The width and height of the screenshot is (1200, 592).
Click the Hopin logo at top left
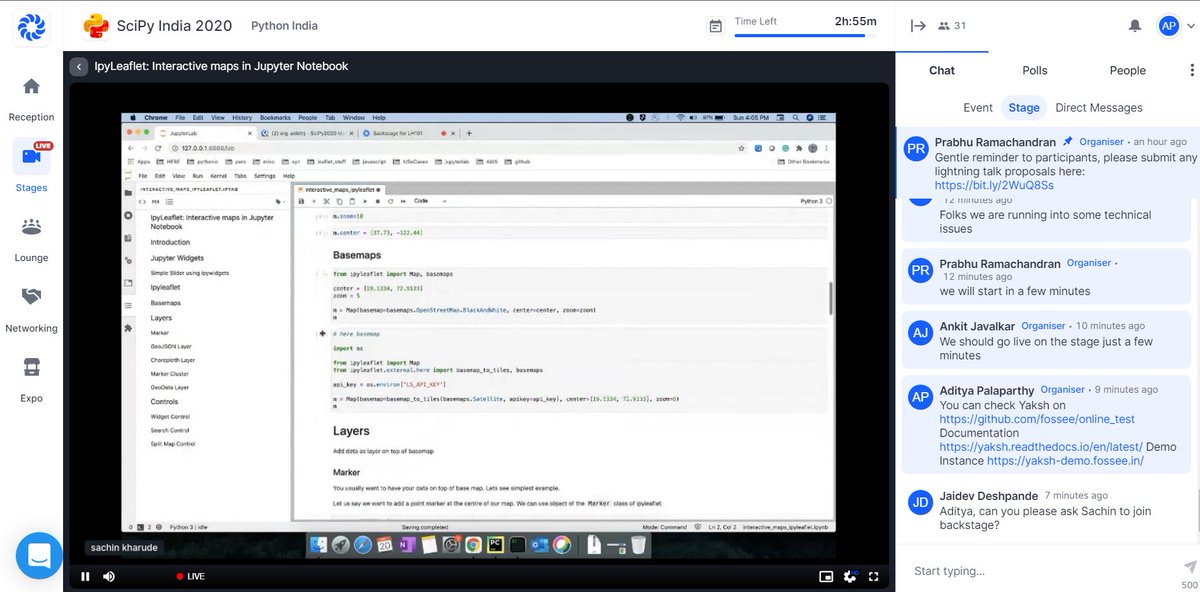[x=31, y=26]
